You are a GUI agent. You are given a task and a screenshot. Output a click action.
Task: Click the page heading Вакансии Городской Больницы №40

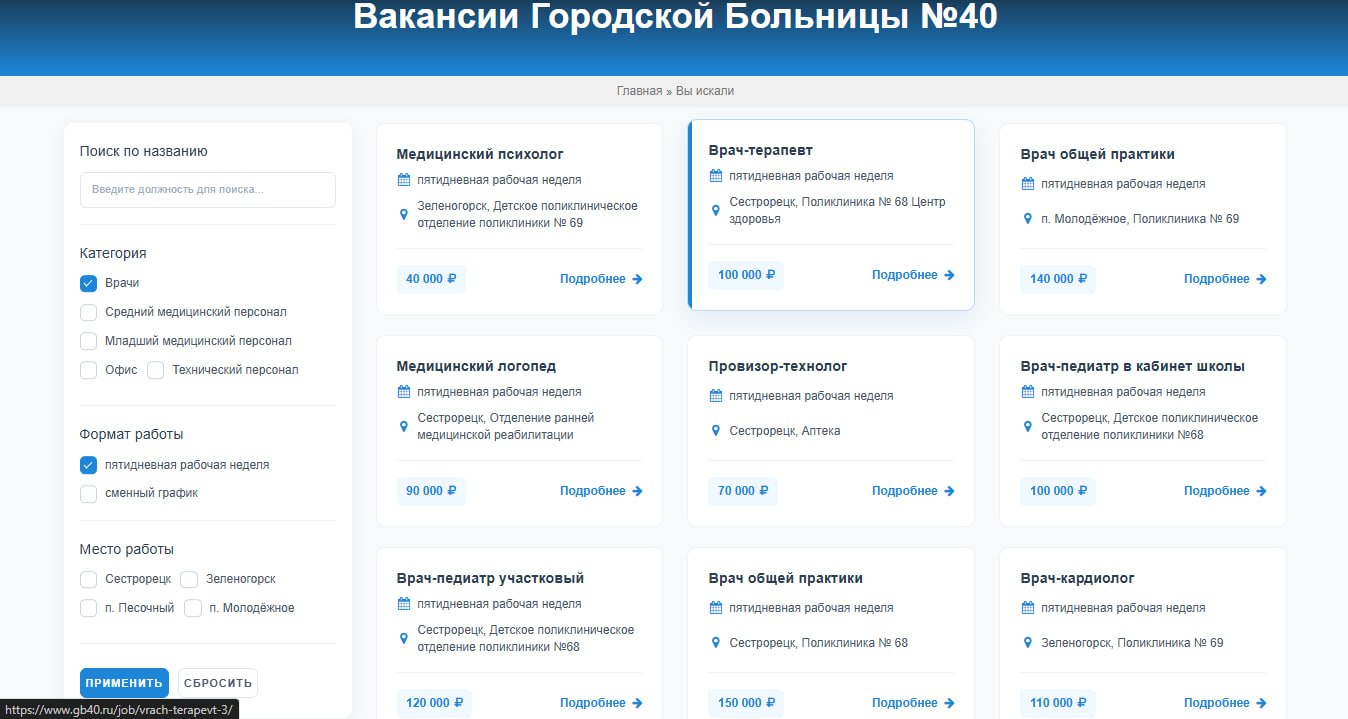click(675, 17)
